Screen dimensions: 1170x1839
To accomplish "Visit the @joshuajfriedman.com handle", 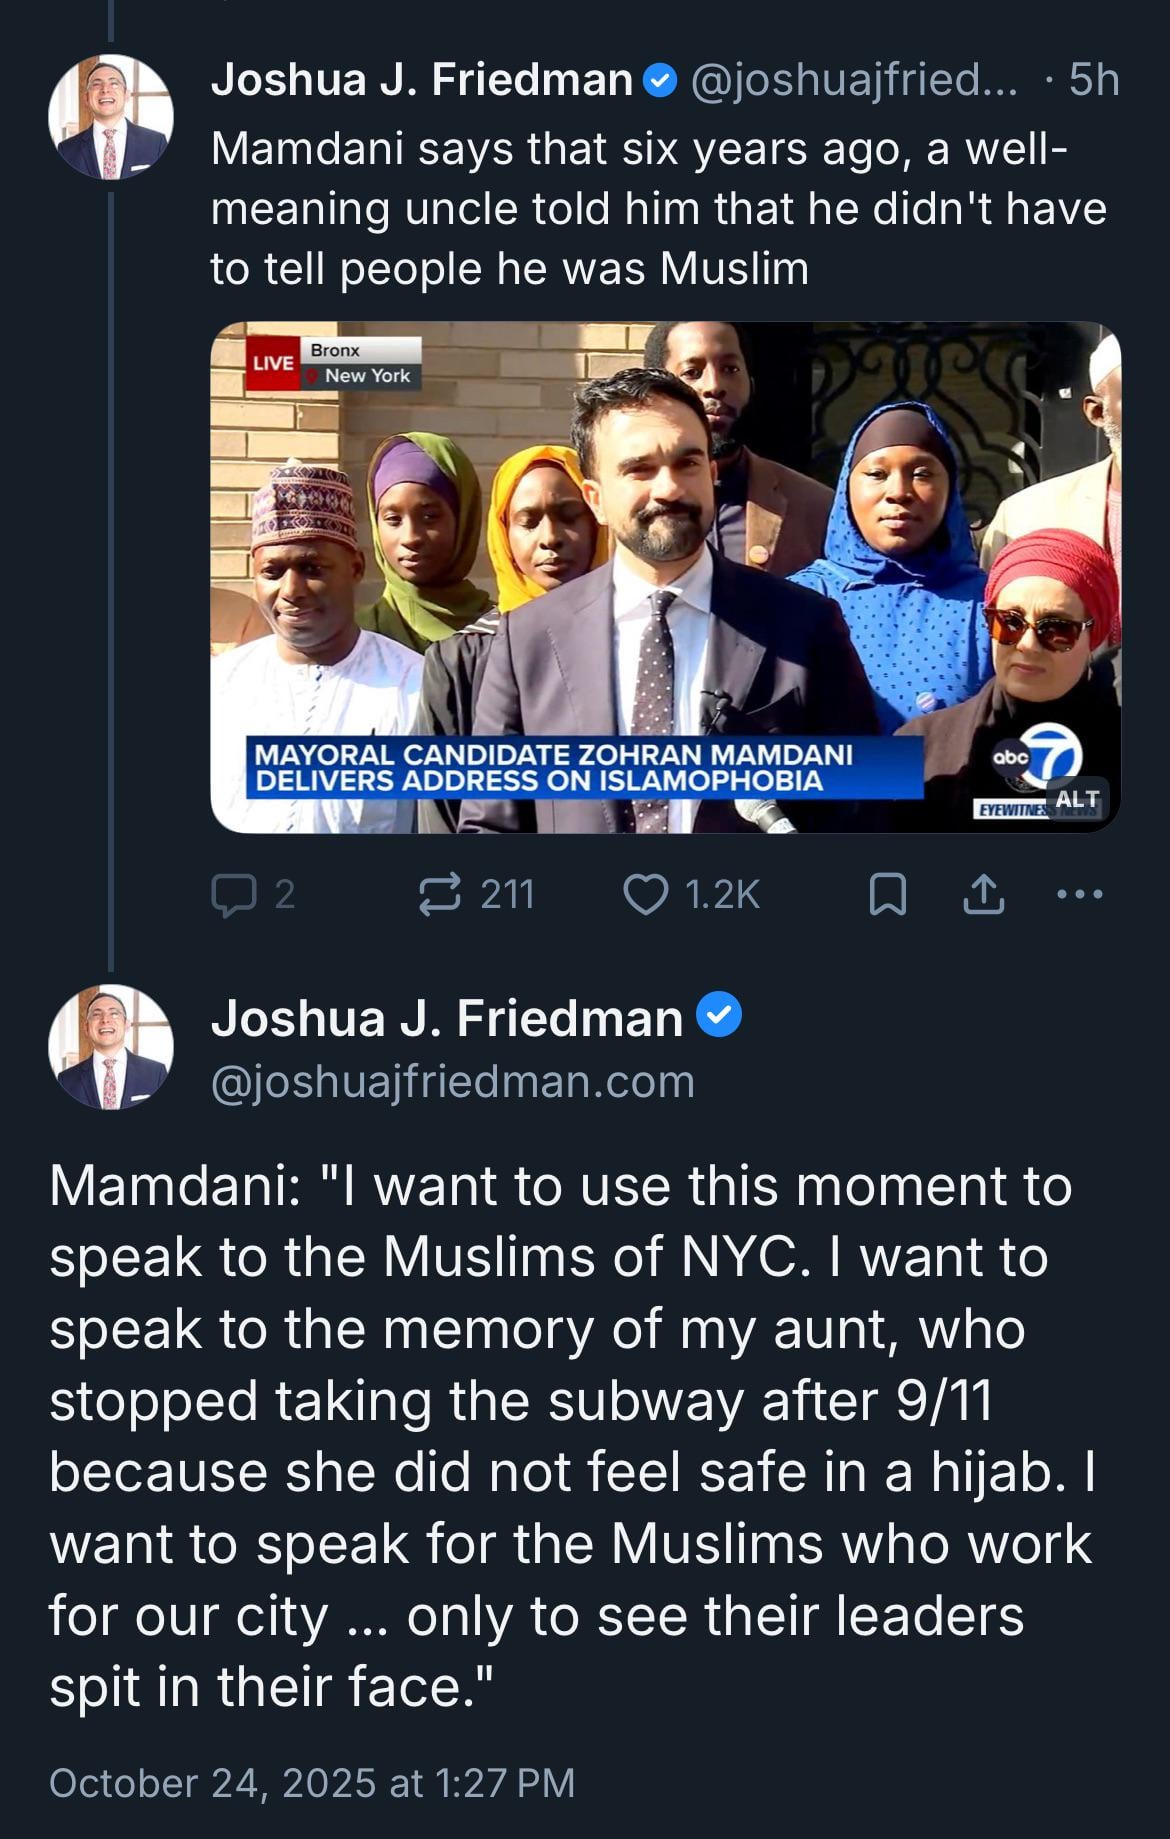I will [x=452, y=1081].
